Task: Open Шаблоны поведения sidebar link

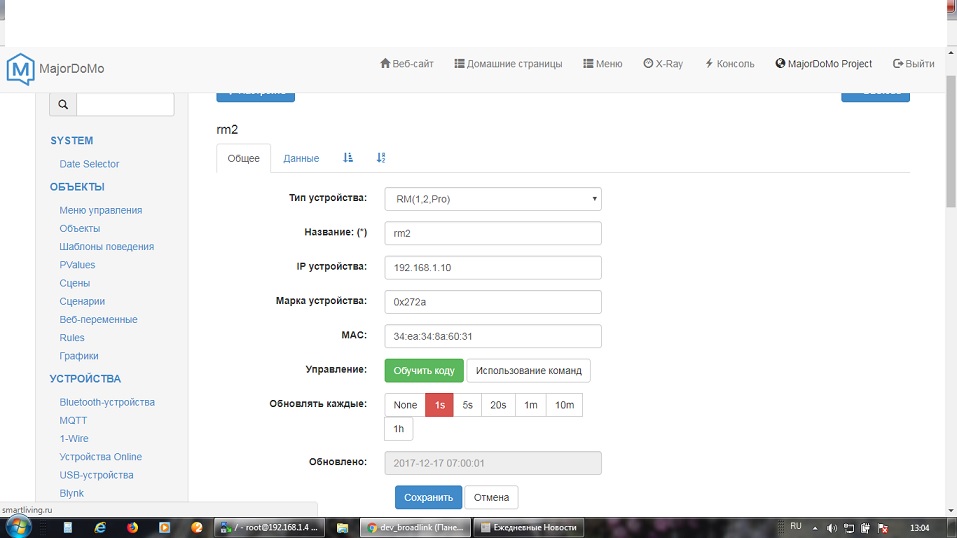Action: (x=107, y=247)
